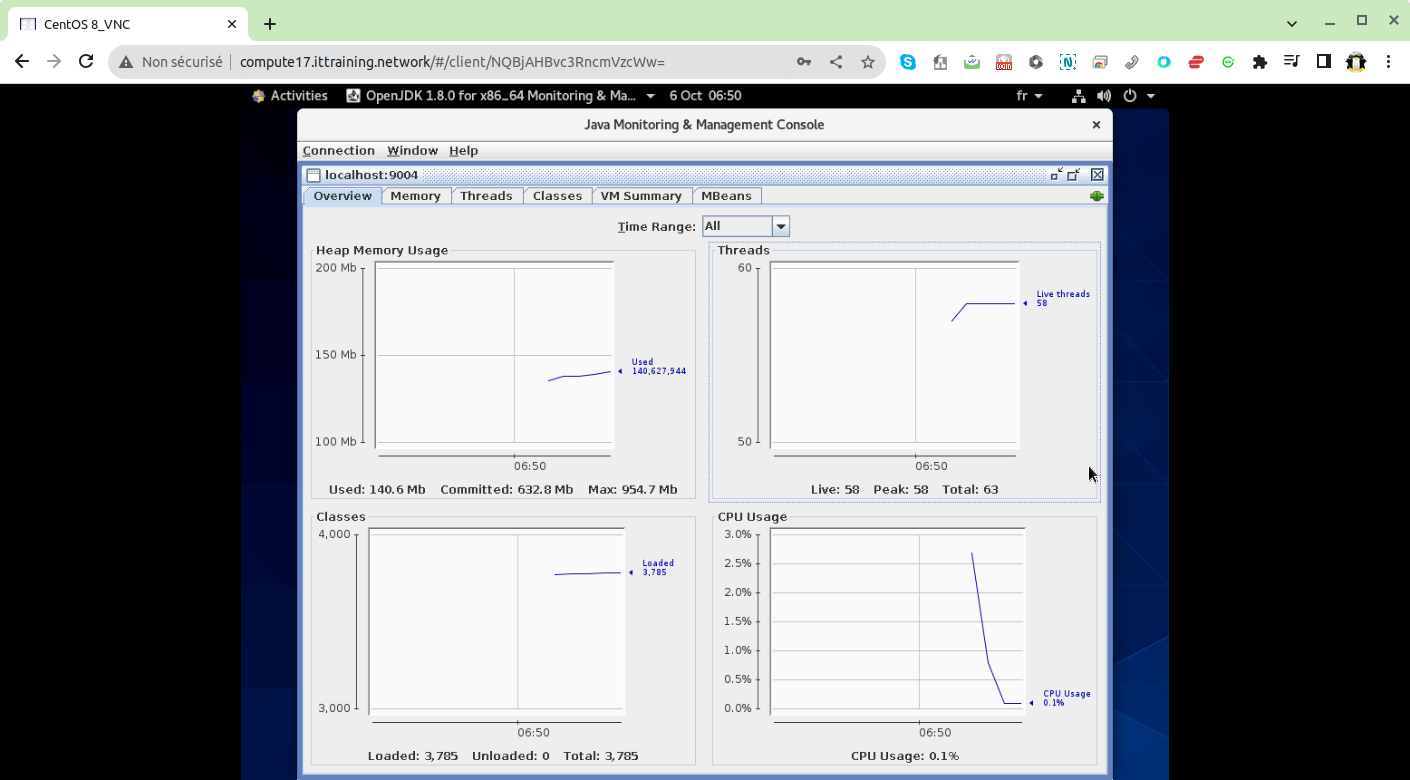Image resolution: width=1410 pixels, height=780 pixels.
Task: Click the Max: 954.7 Mb value
Action: point(633,490)
